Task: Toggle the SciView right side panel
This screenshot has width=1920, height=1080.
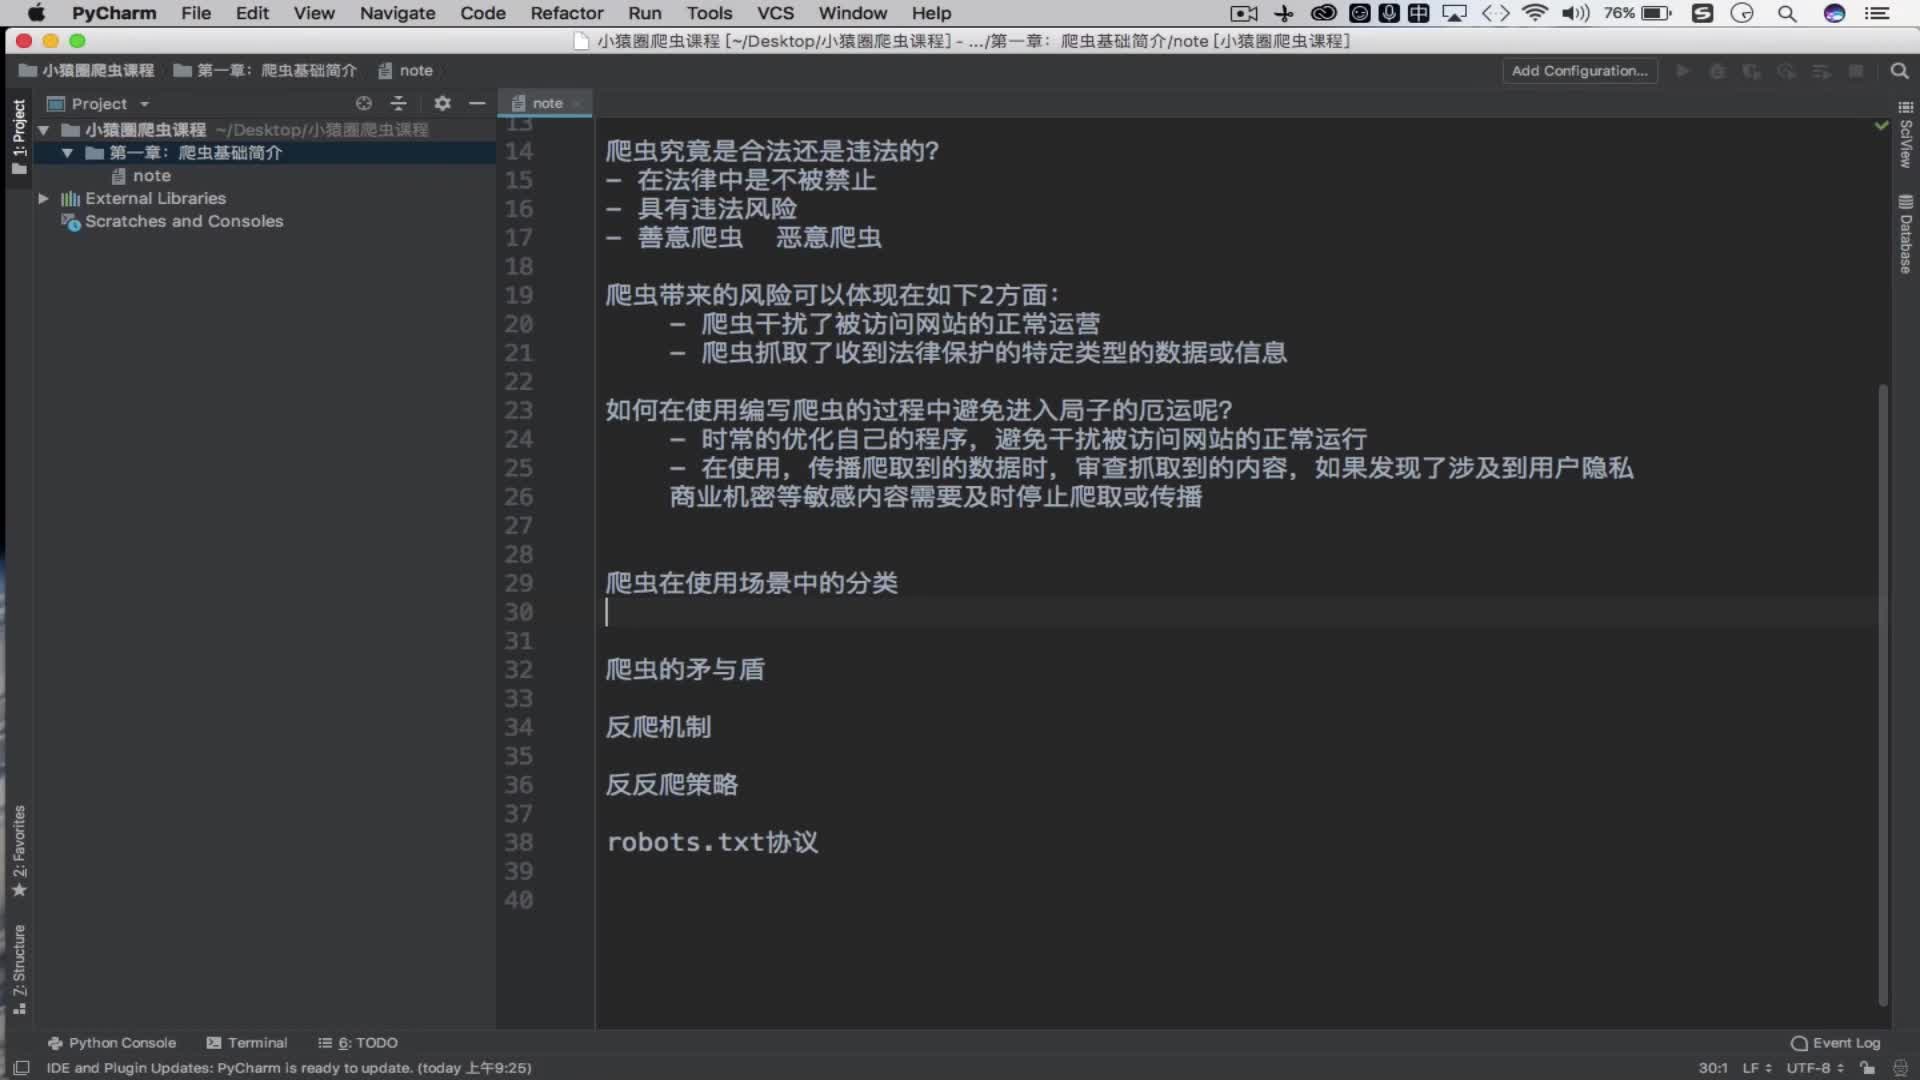Action: point(1906,134)
